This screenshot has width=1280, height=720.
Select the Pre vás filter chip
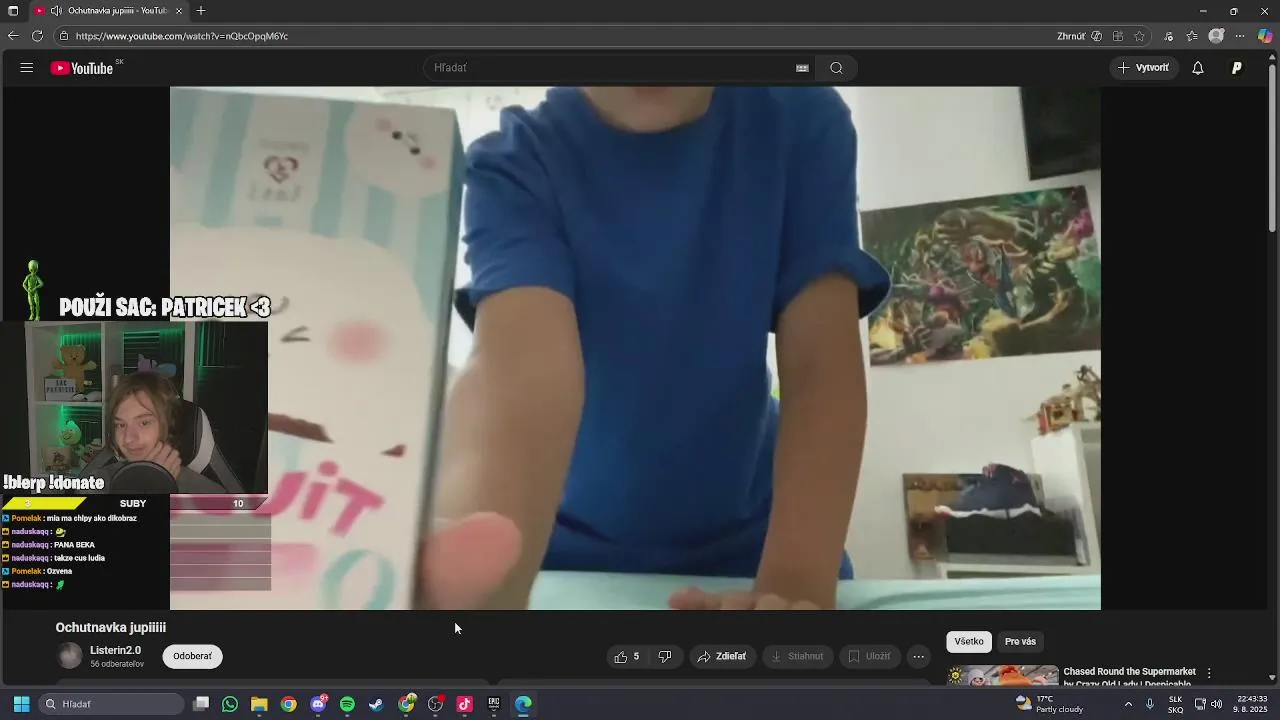1020,642
